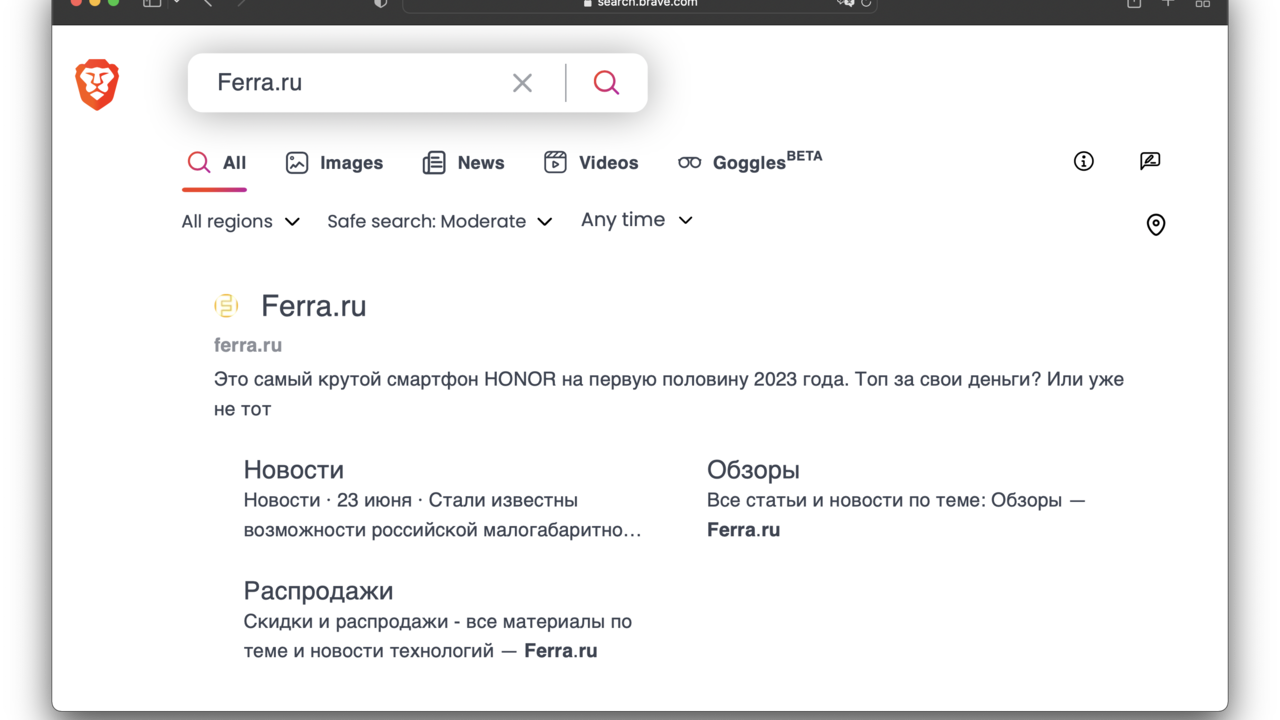Open the Brave Search lion logo homepage
The image size is (1280, 720).
96,84
